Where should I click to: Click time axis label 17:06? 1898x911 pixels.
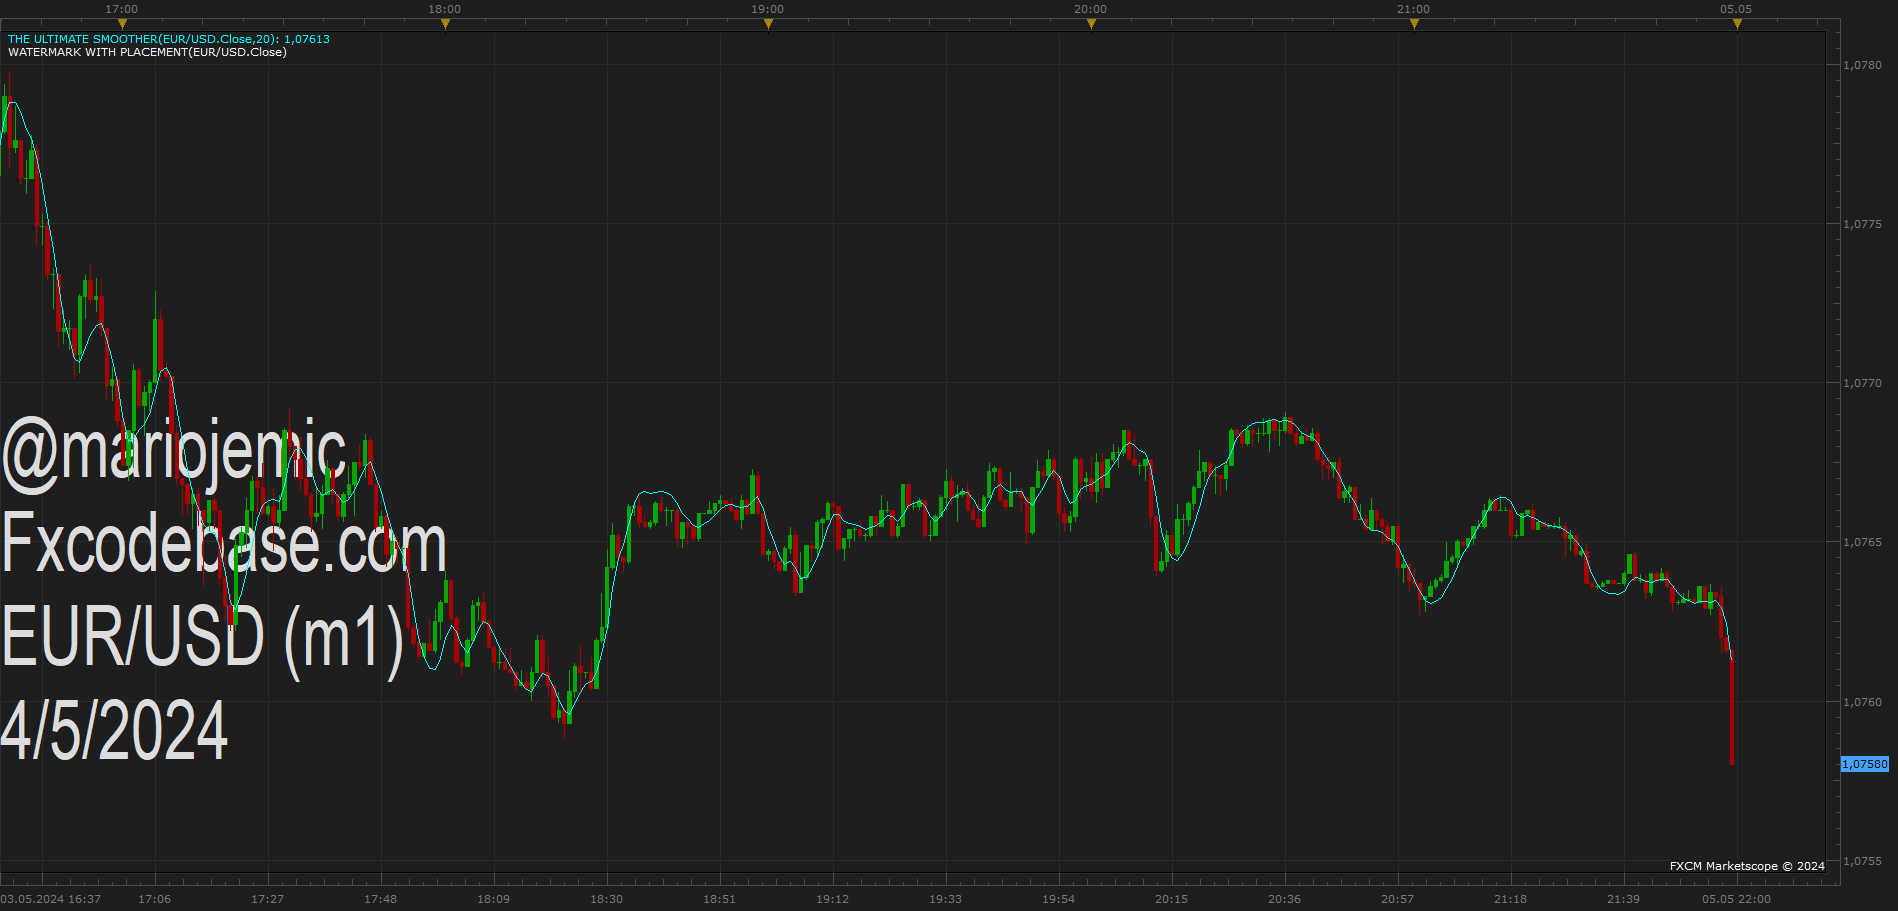pyautogui.click(x=154, y=899)
